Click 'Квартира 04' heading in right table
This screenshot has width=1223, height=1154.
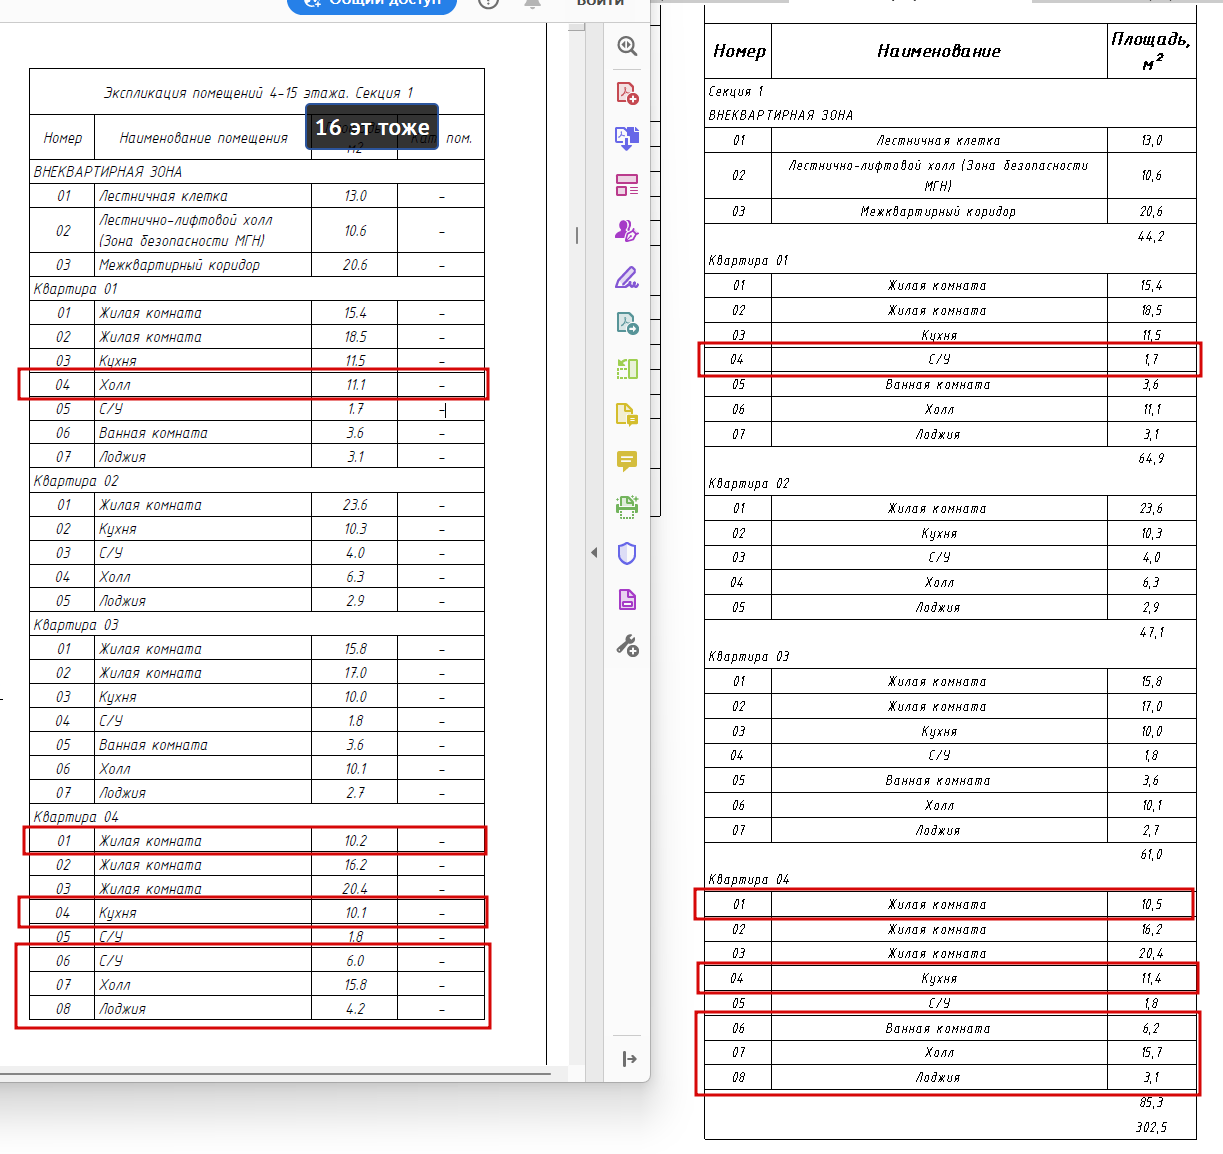[x=748, y=879]
